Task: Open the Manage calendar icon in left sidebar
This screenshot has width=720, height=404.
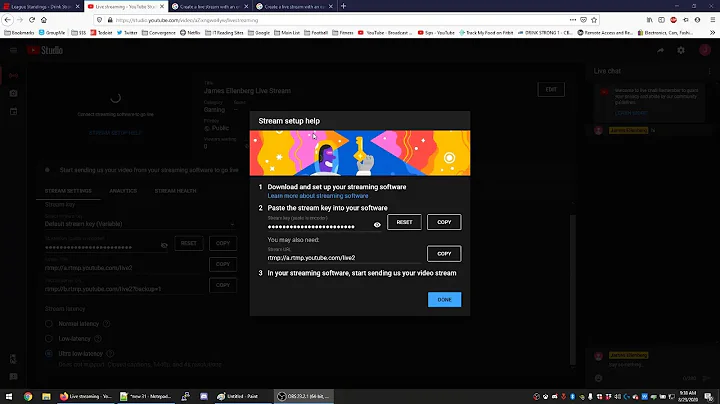Action: point(13,112)
